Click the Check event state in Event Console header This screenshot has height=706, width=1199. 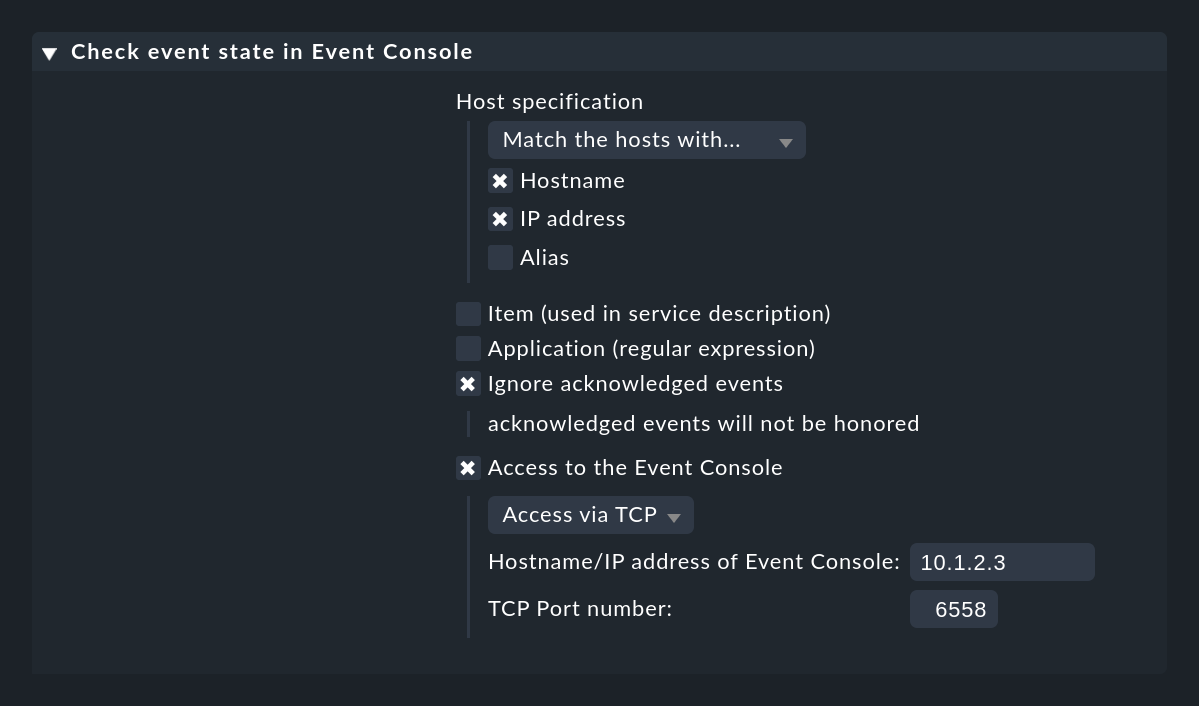(x=272, y=51)
